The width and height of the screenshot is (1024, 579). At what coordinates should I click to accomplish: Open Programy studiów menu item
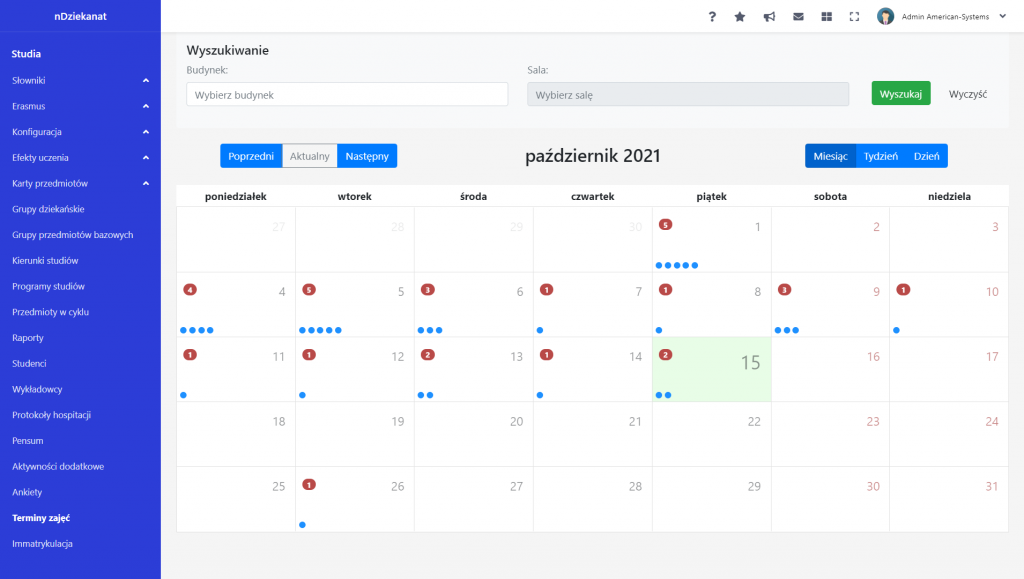(x=48, y=286)
